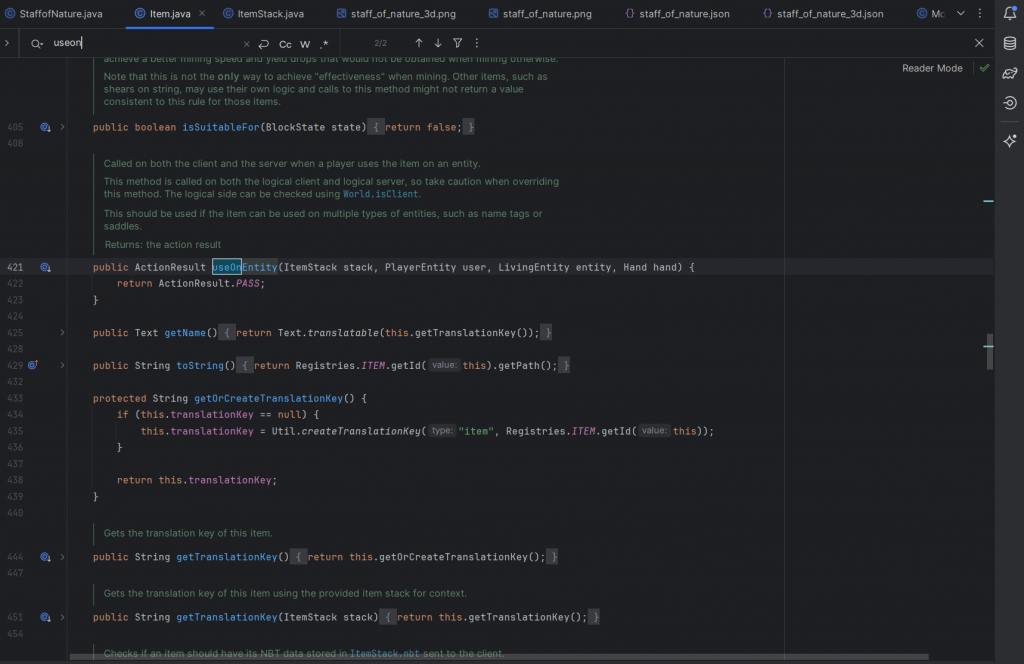This screenshot has height=664, width=1024.
Task: Click the overridden-method gutter icon on line 421
Action: tap(45, 268)
